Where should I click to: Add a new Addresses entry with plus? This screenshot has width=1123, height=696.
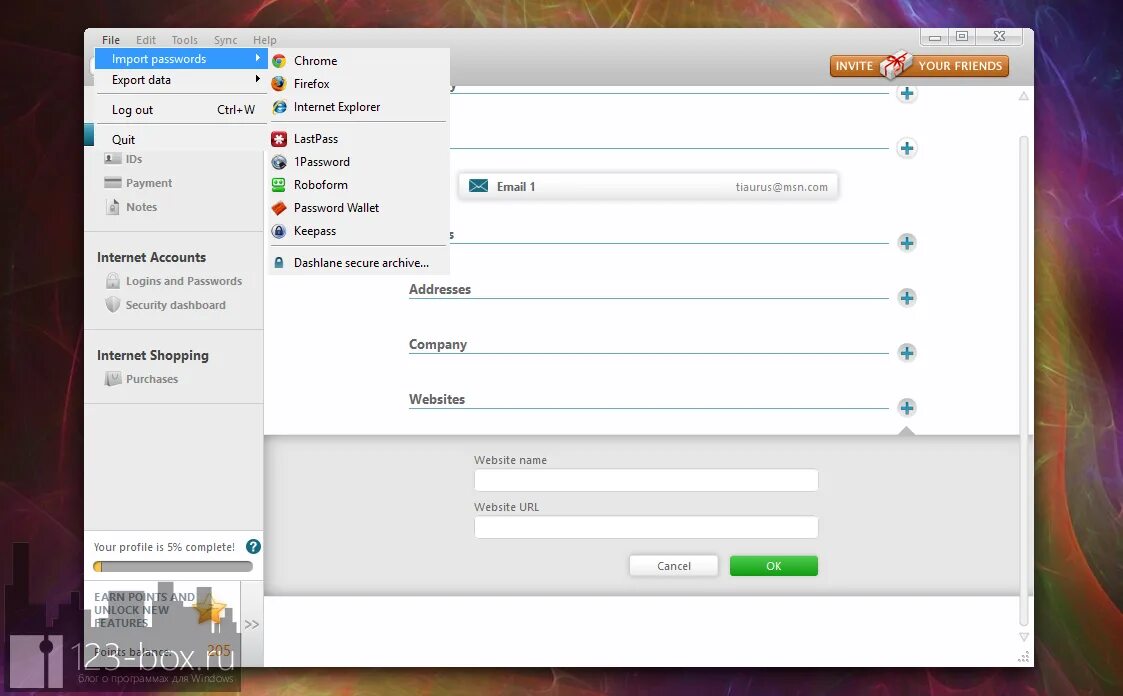click(x=907, y=297)
